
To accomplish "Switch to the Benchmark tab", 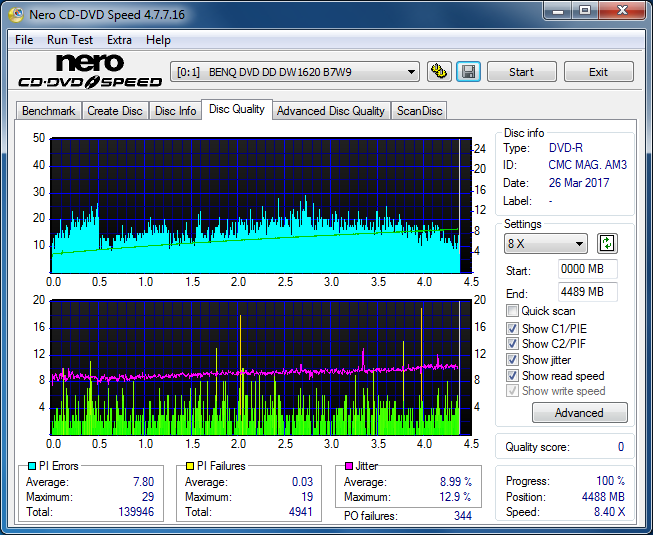I will (49, 111).
